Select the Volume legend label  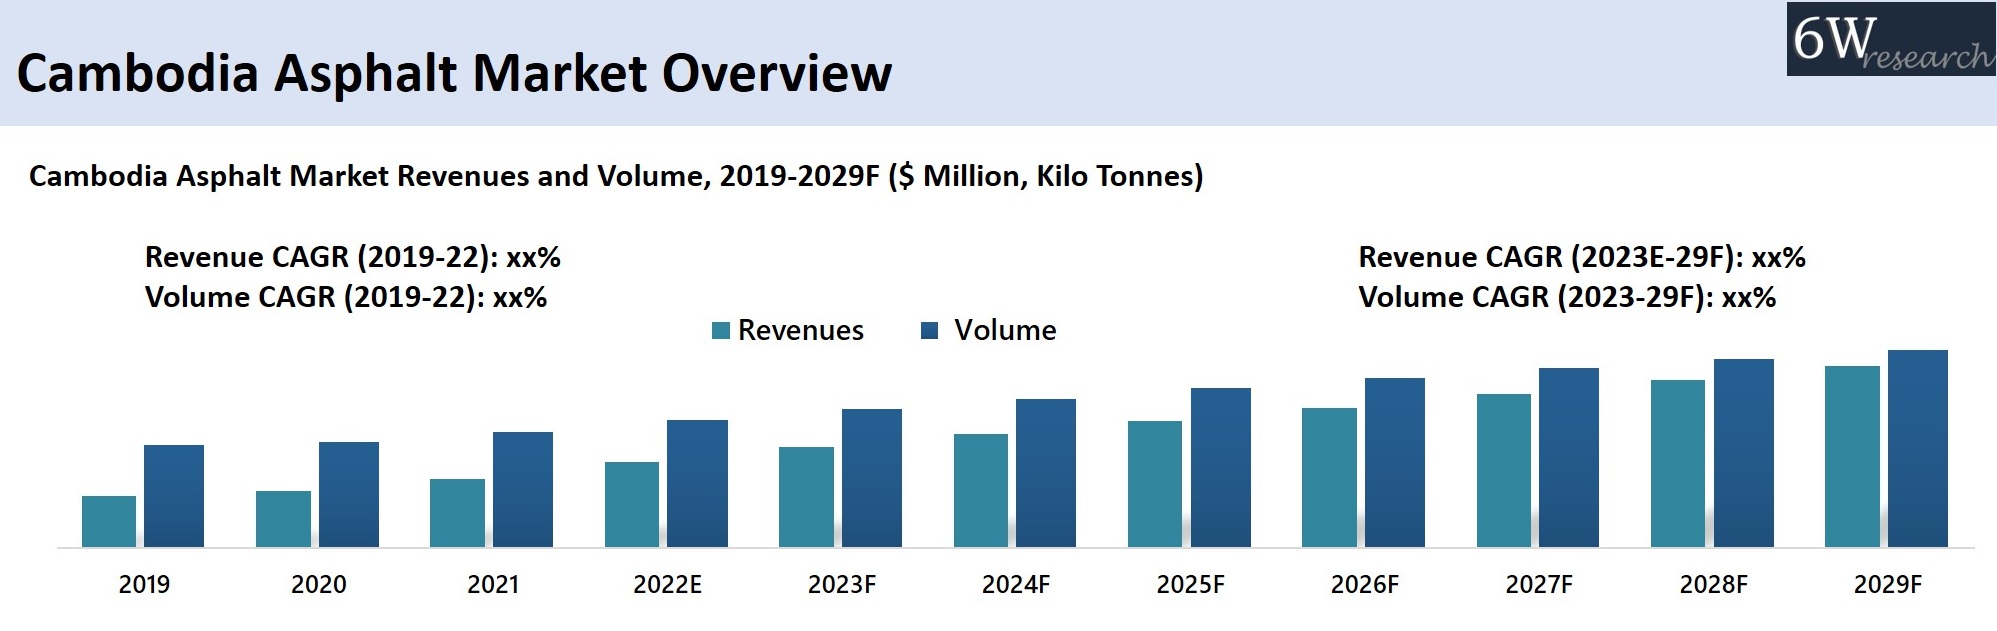pyautogui.click(x=1004, y=331)
